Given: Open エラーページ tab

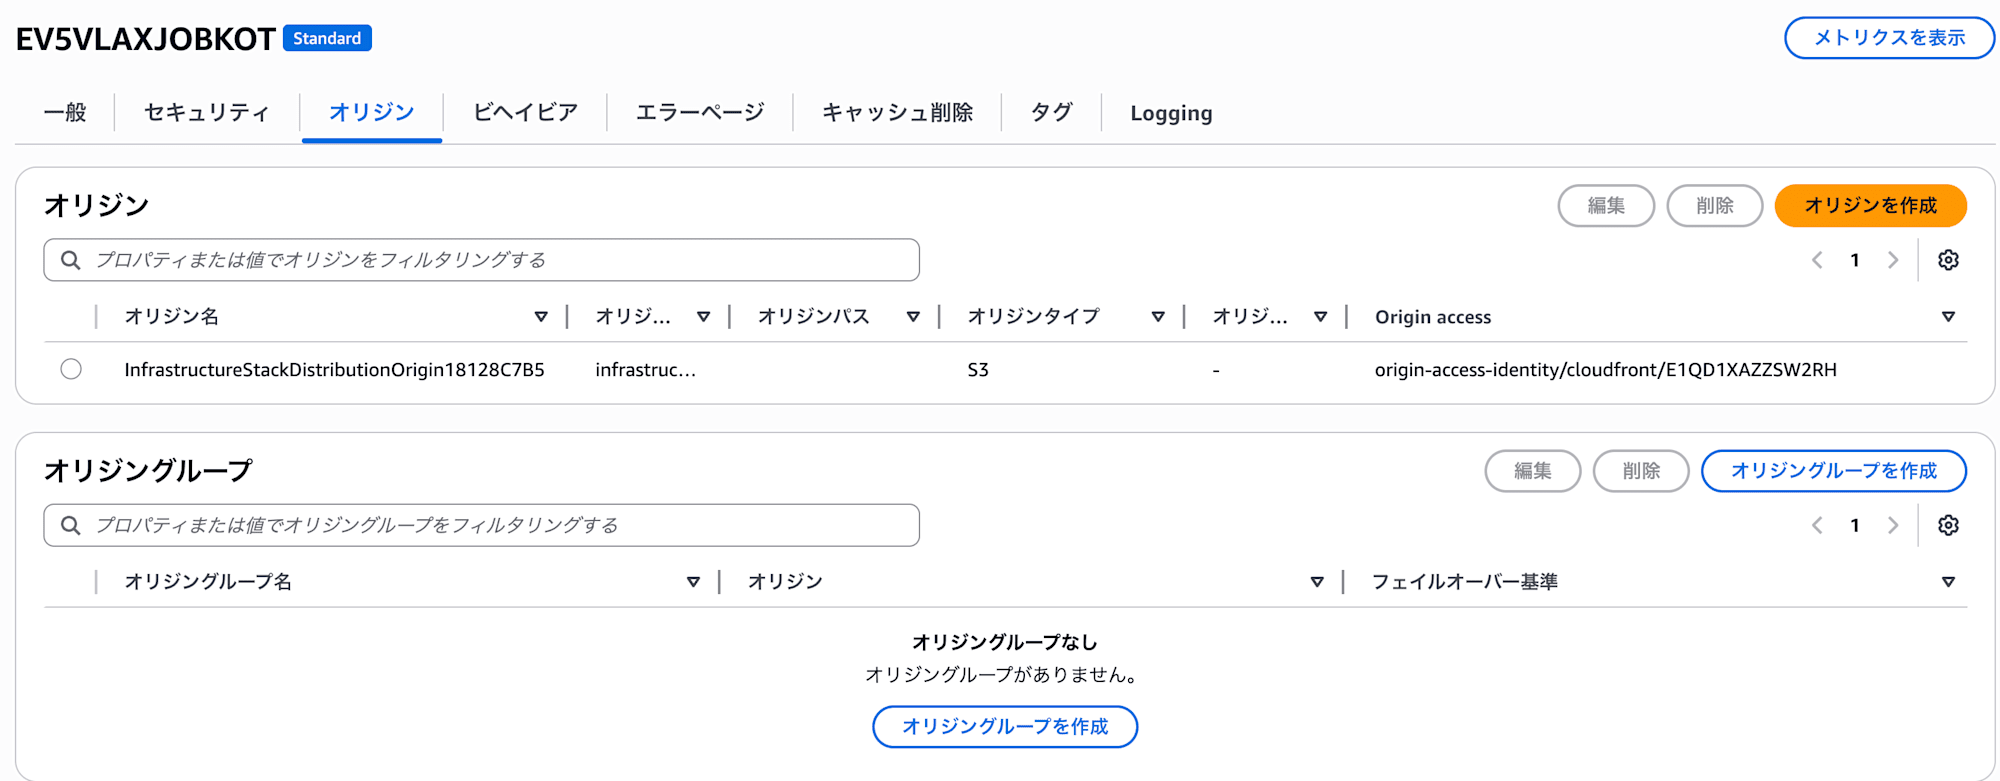Looking at the screenshot, I should tap(700, 112).
